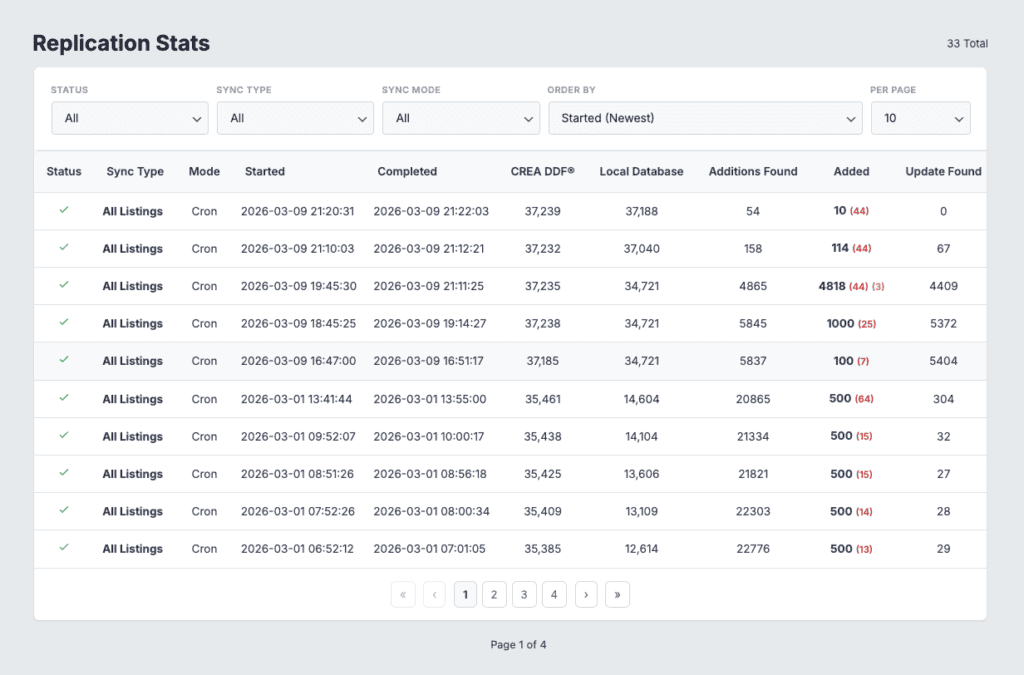Click the Additions Found column header

click(752, 171)
